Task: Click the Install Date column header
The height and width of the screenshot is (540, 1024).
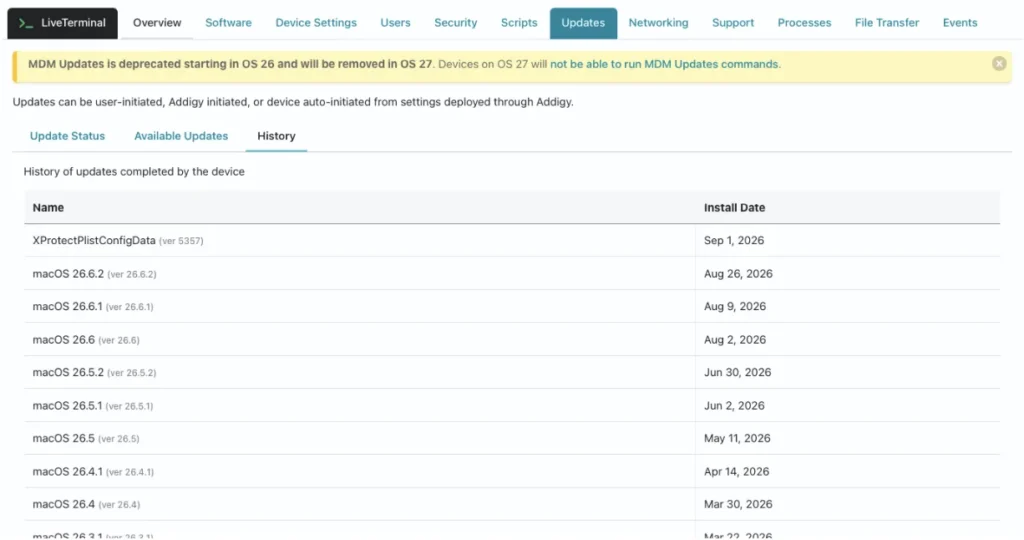Action: click(x=734, y=208)
